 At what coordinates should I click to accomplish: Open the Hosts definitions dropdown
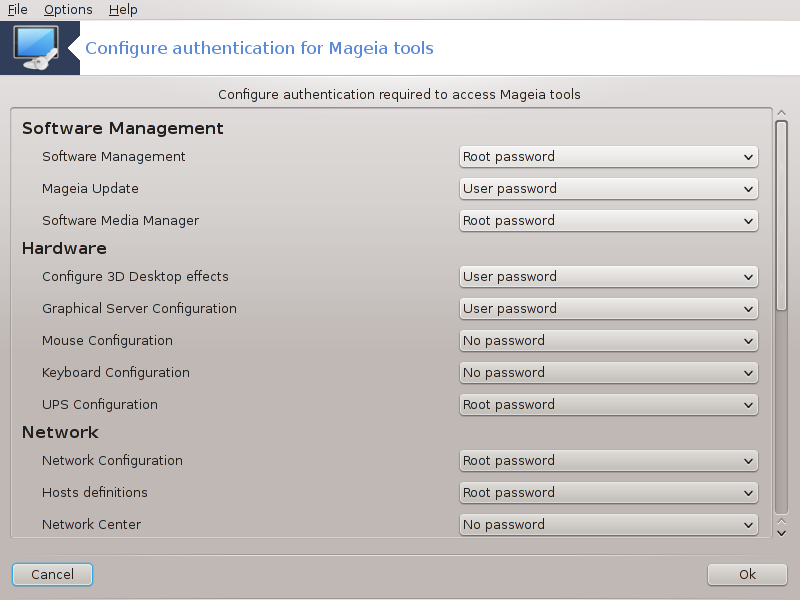tap(609, 493)
